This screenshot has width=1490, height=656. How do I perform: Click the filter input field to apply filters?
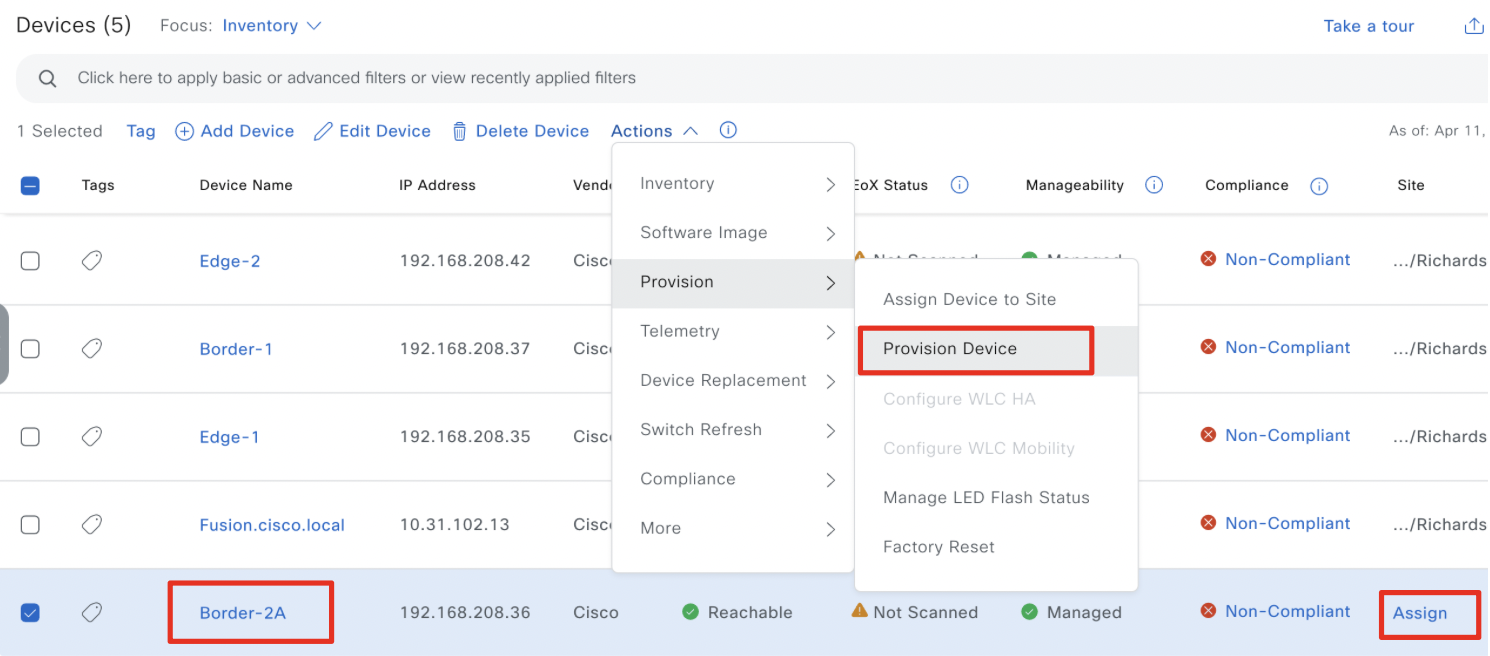[x=400, y=77]
